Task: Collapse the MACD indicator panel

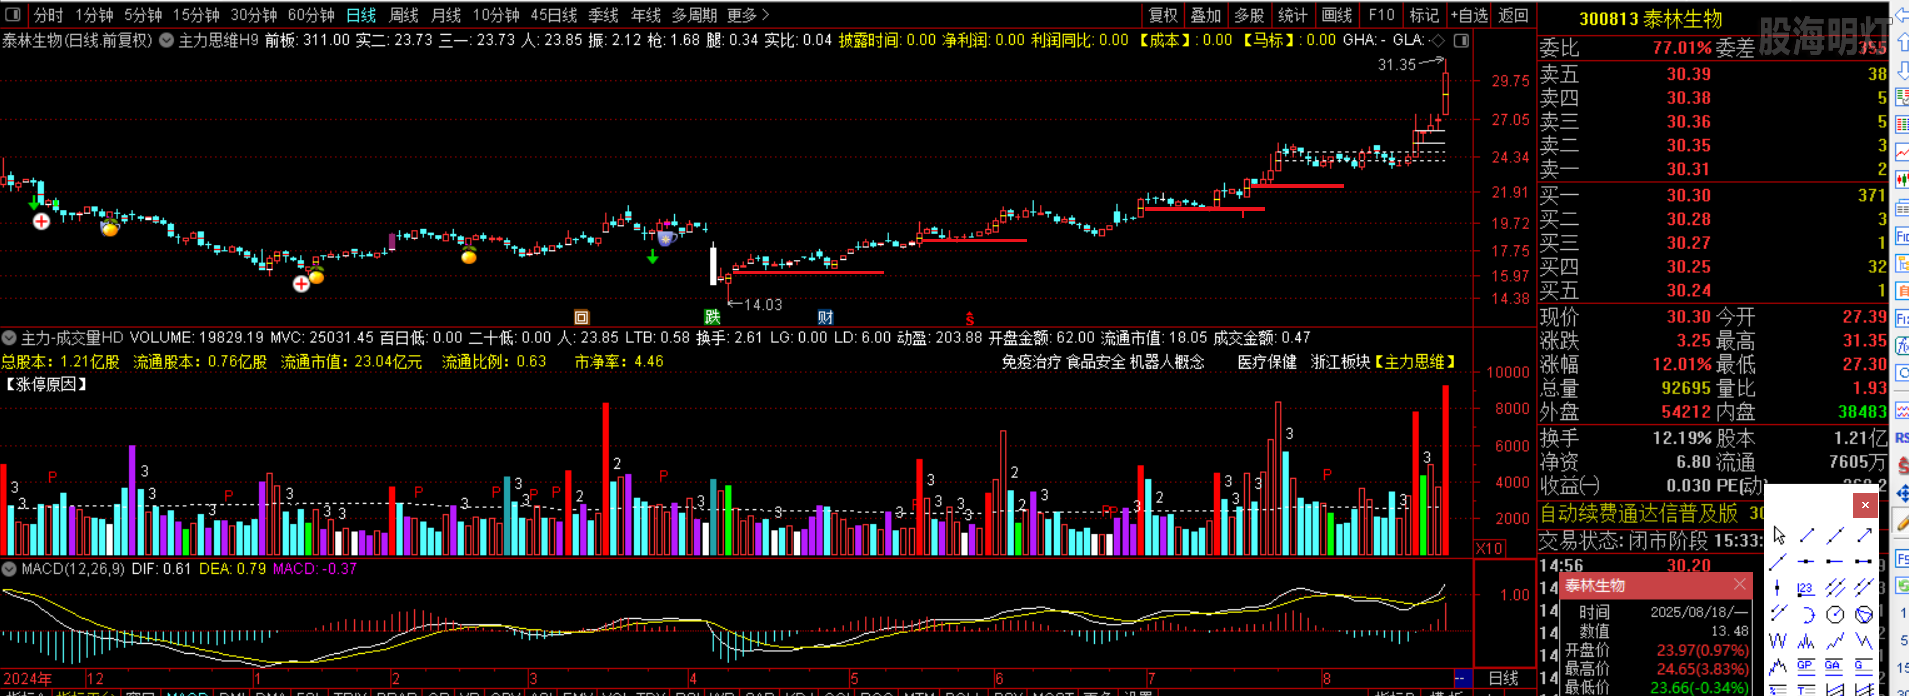Action: point(9,569)
